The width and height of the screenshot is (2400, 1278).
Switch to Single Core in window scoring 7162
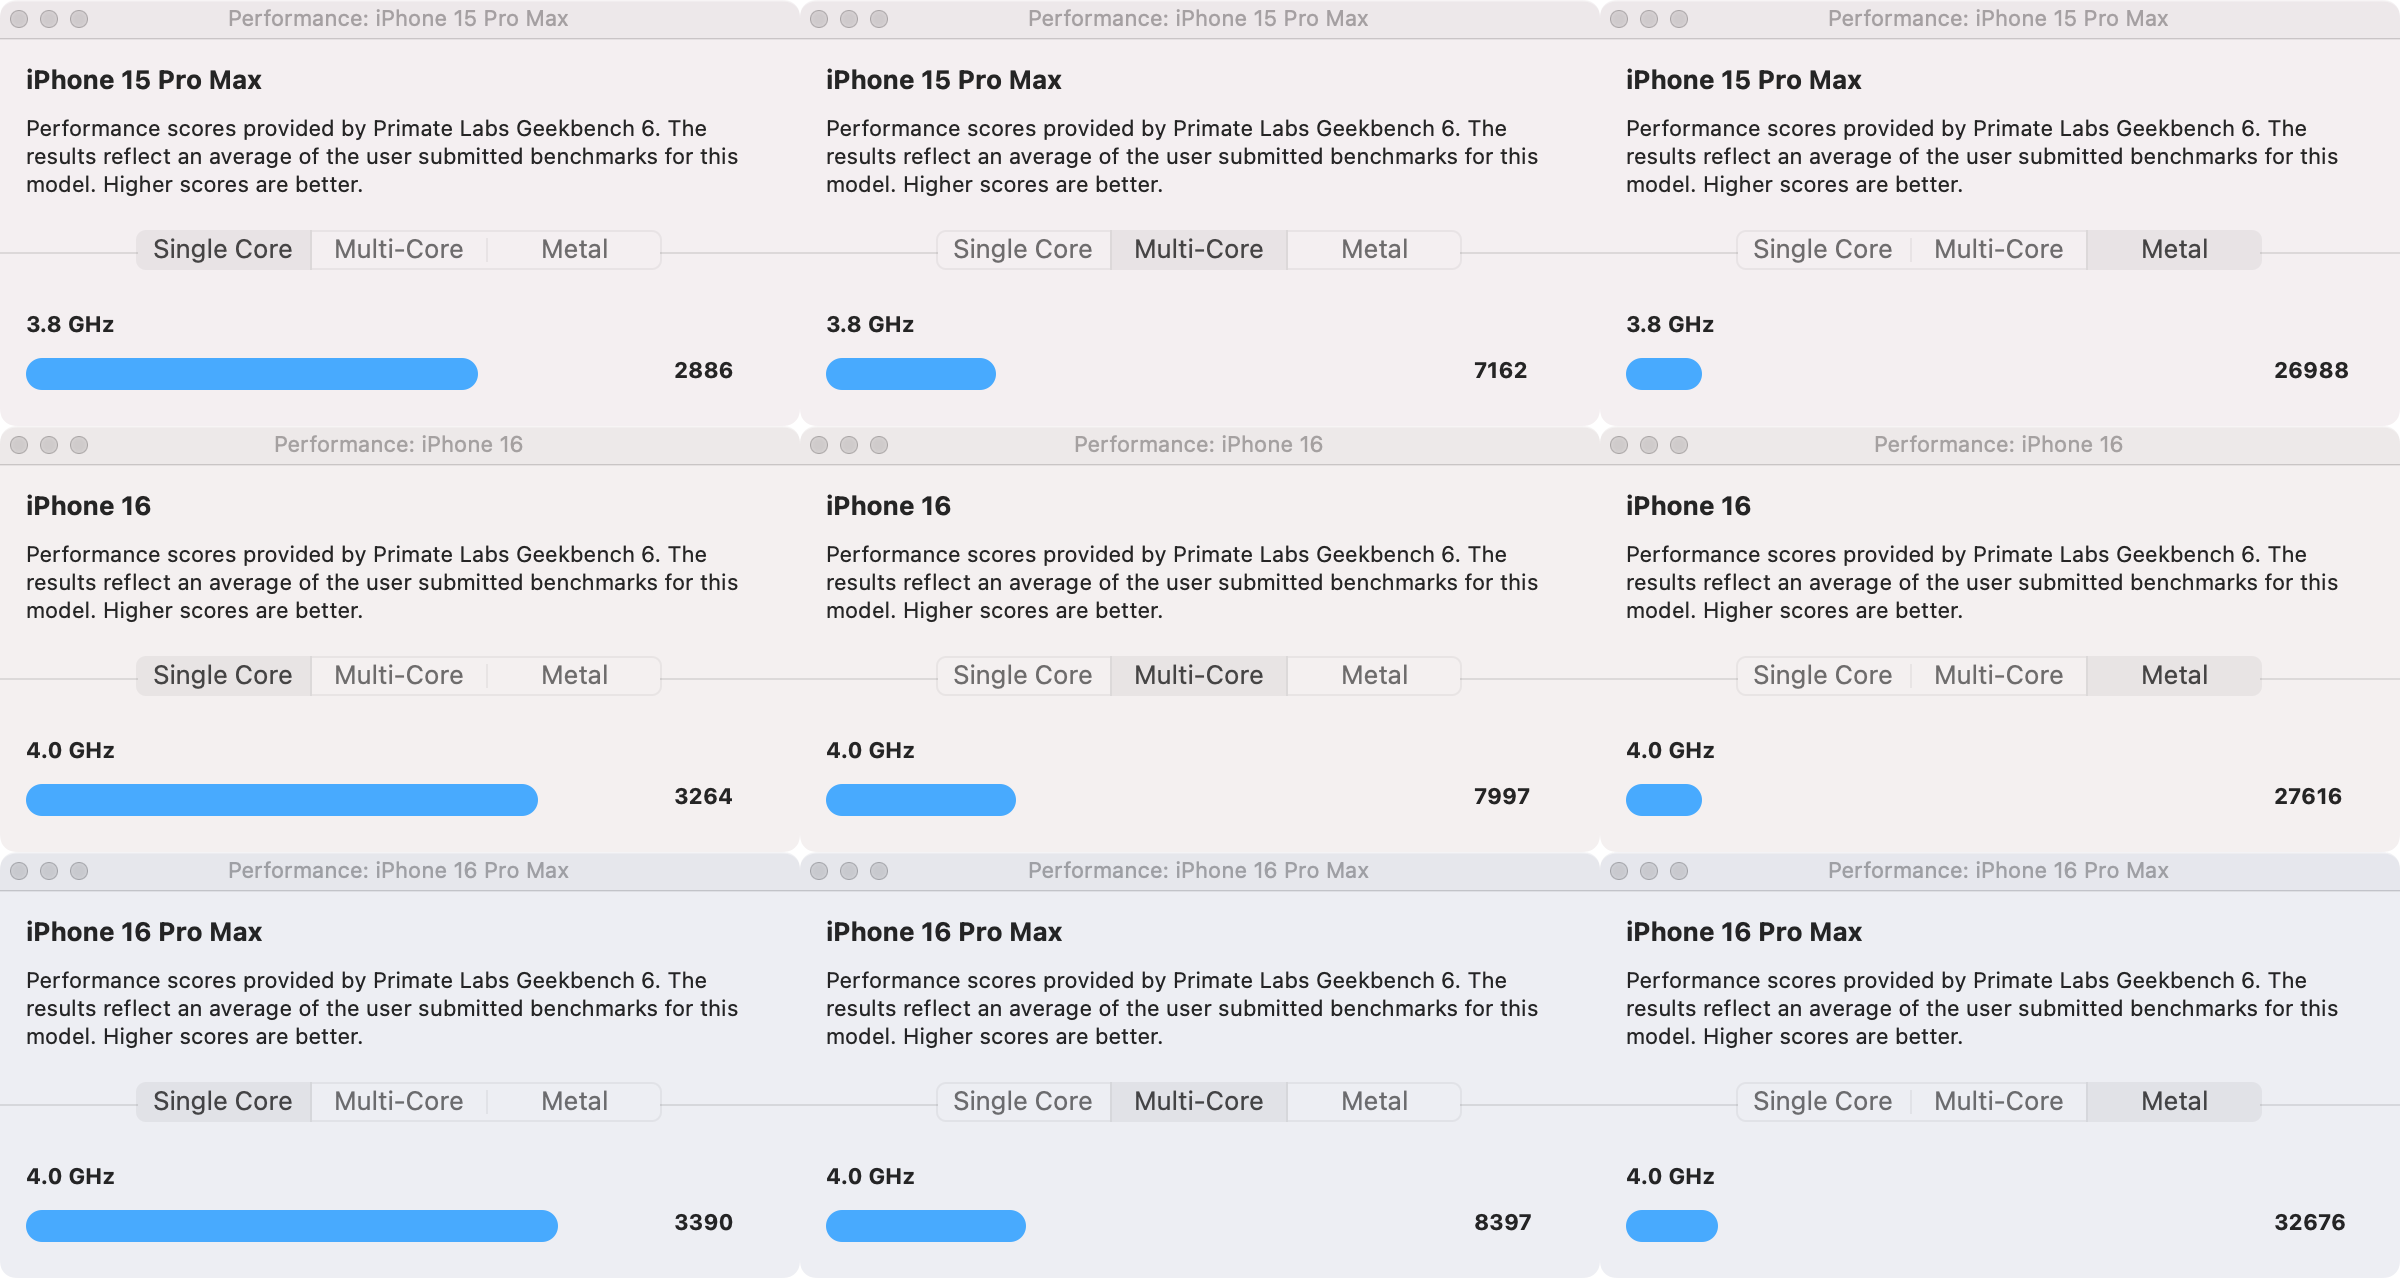[x=1022, y=249]
